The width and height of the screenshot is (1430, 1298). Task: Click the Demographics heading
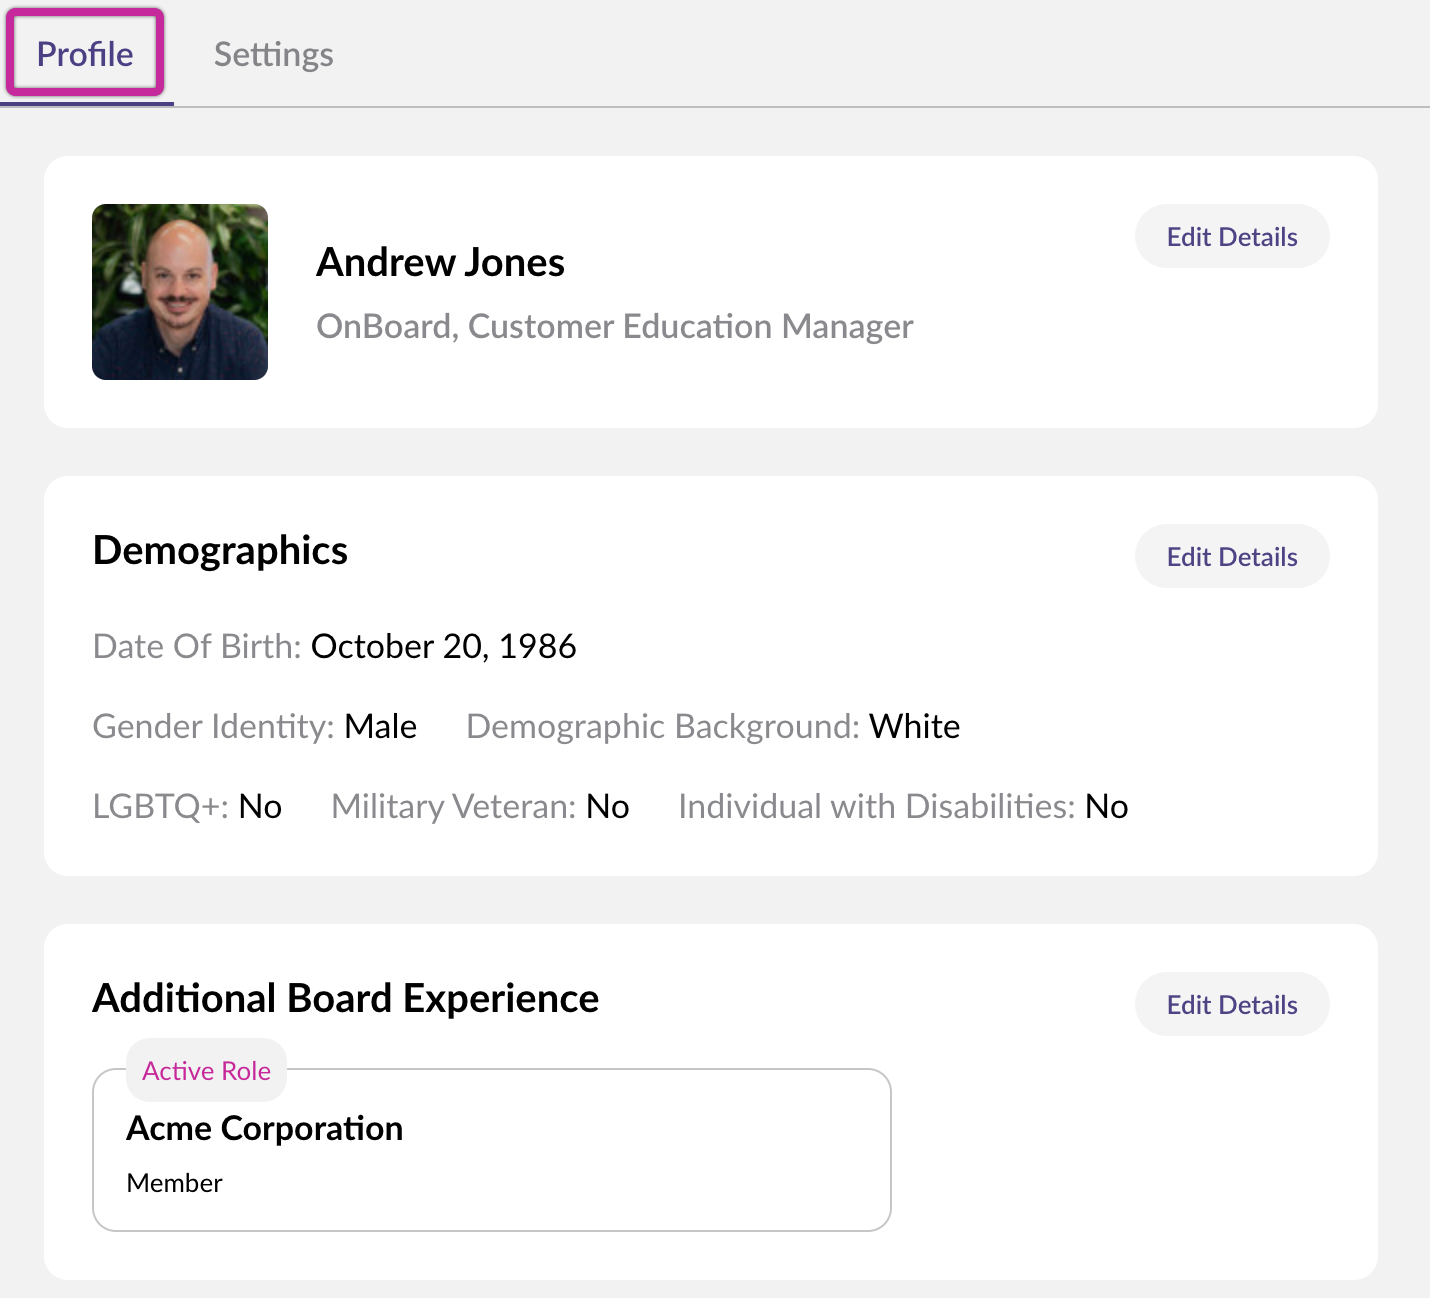pos(220,551)
